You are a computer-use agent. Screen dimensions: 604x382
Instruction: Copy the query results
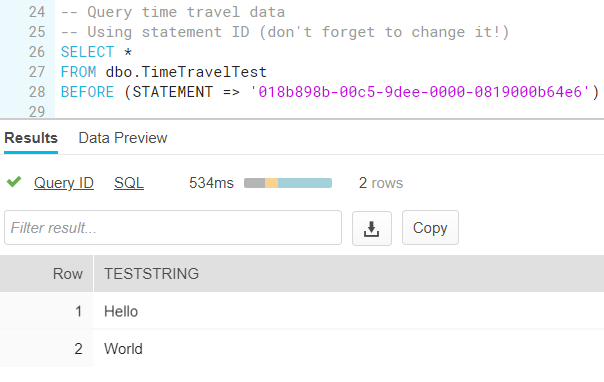click(x=430, y=228)
